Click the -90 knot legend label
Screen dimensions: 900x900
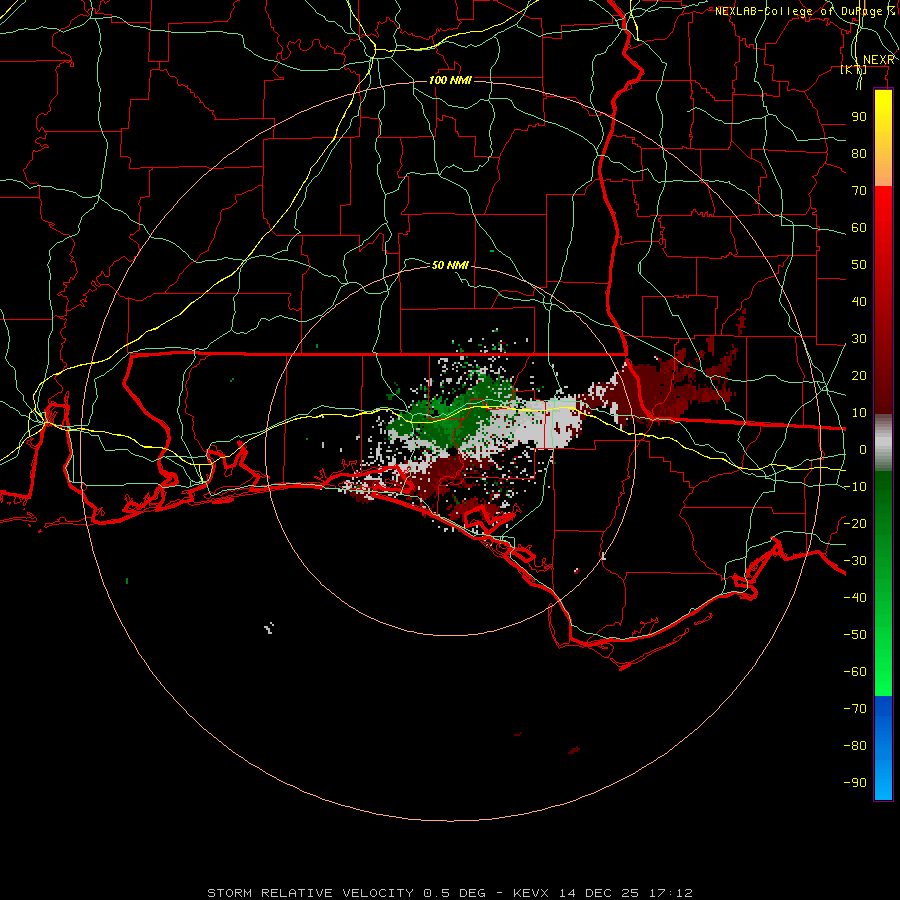(855, 783)
